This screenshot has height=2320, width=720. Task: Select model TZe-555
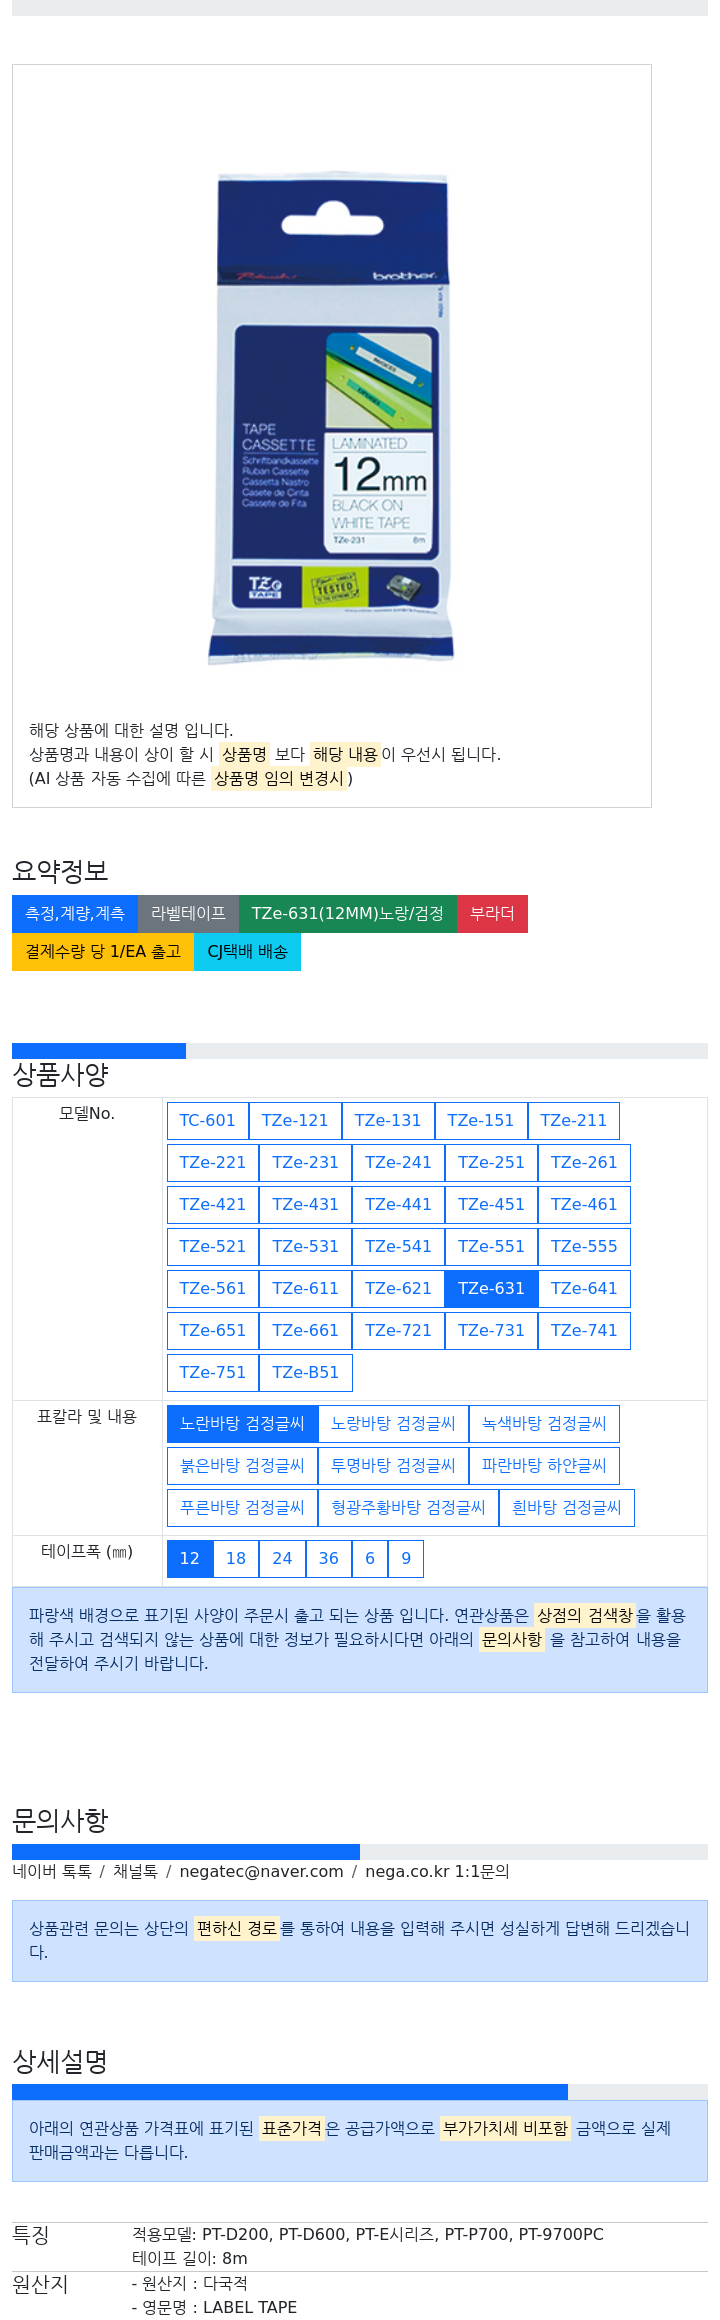click(x=584, y=1247)
